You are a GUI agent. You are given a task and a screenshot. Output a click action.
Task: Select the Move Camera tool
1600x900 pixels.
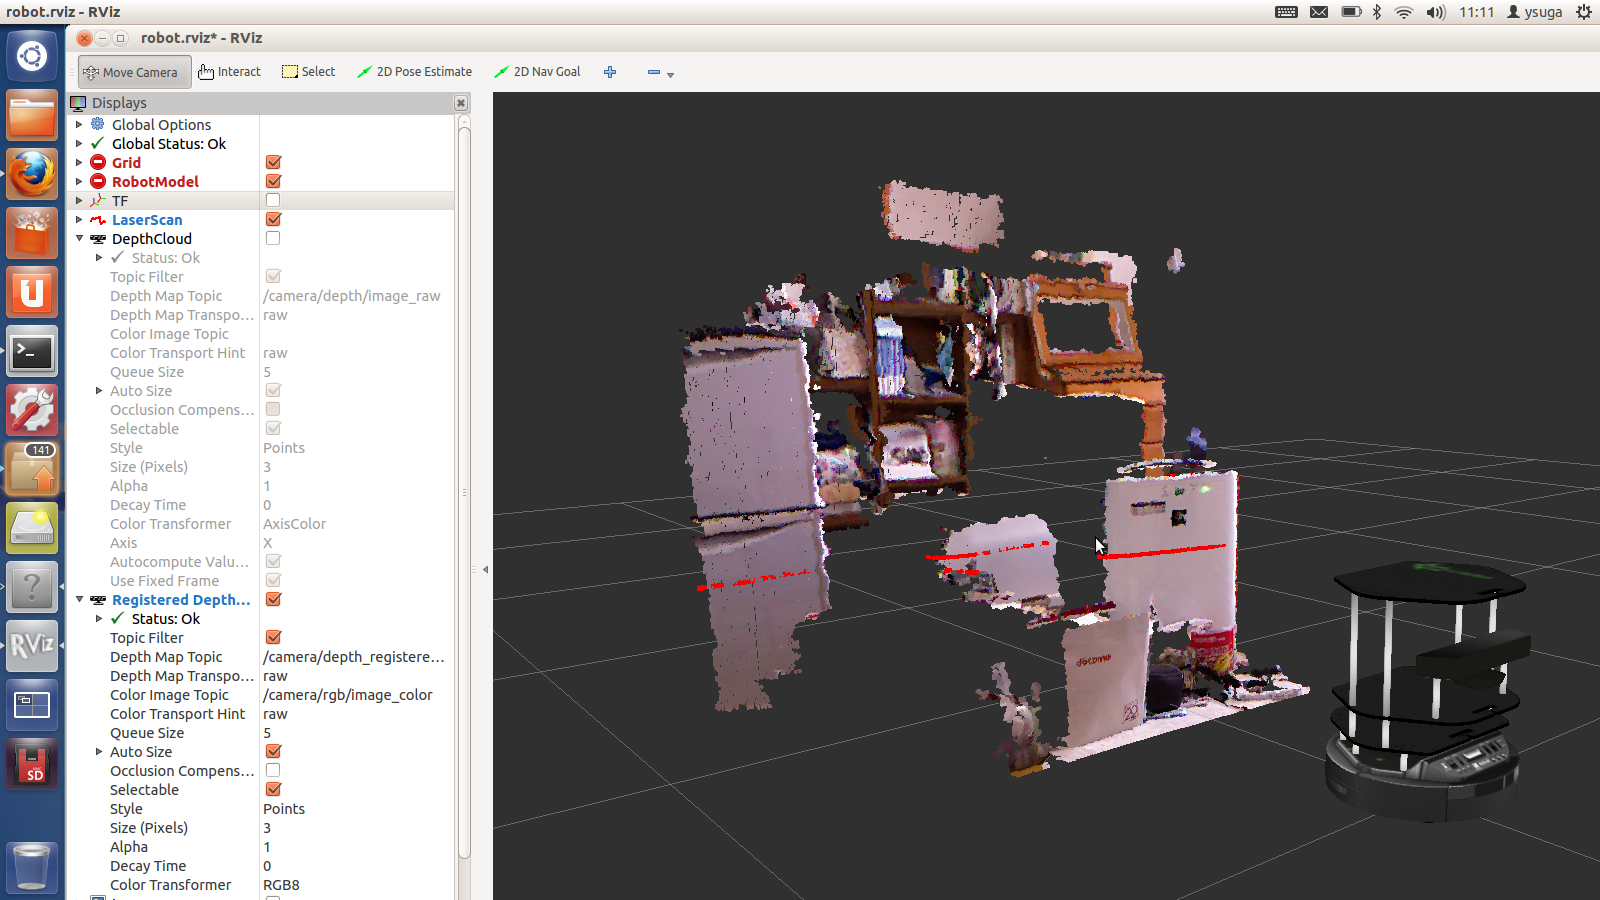(x=130, y=72)
